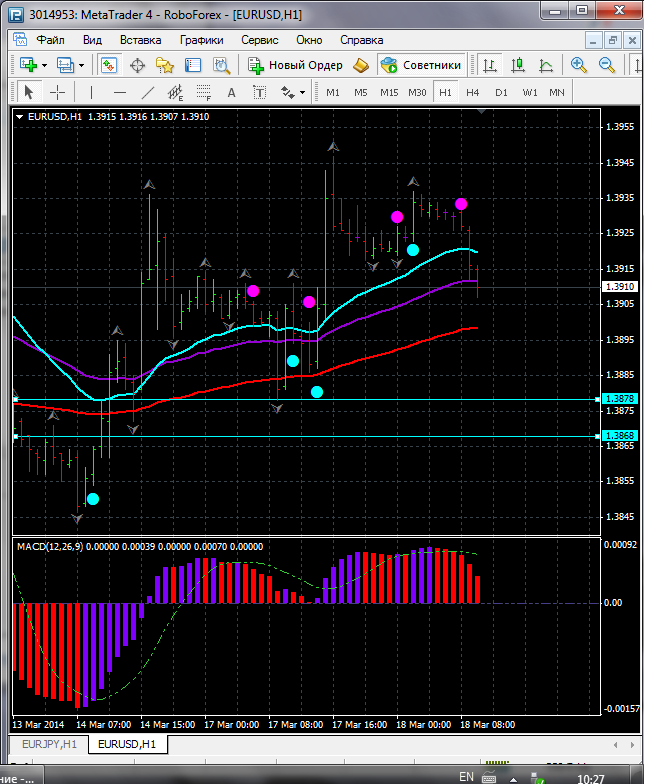Select the Equidistant Channel tool
The height and width of the screenshot is (784, 650).
(176, 92)
